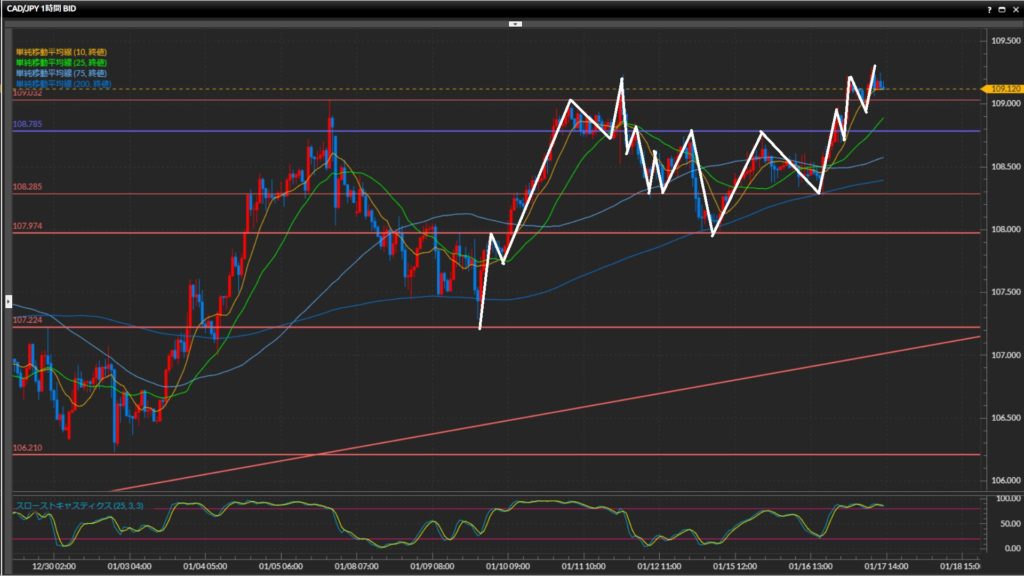Click the 107.500 price scale label
The image size is (1024, 576).
click(x=1003, y=292)
